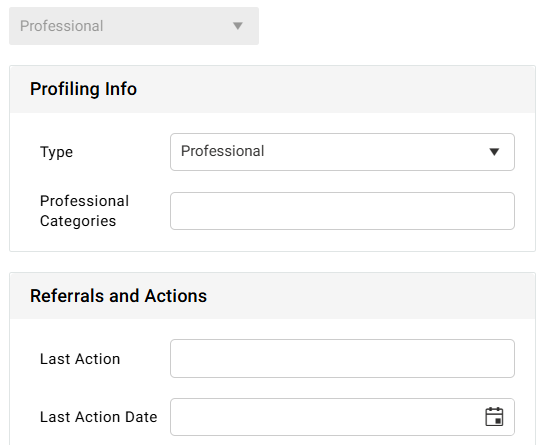Click the Type field label
The width and height of the screenshot is (555, 445).
(56, 152)
